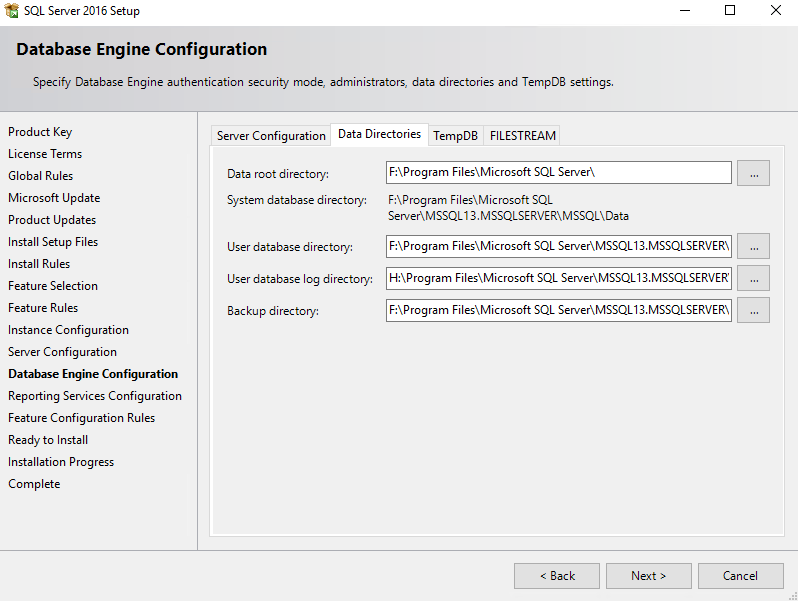798x601 pixels.
Task: Select Database Engine Configuration sidebar step
Action: tap(93, 374)
